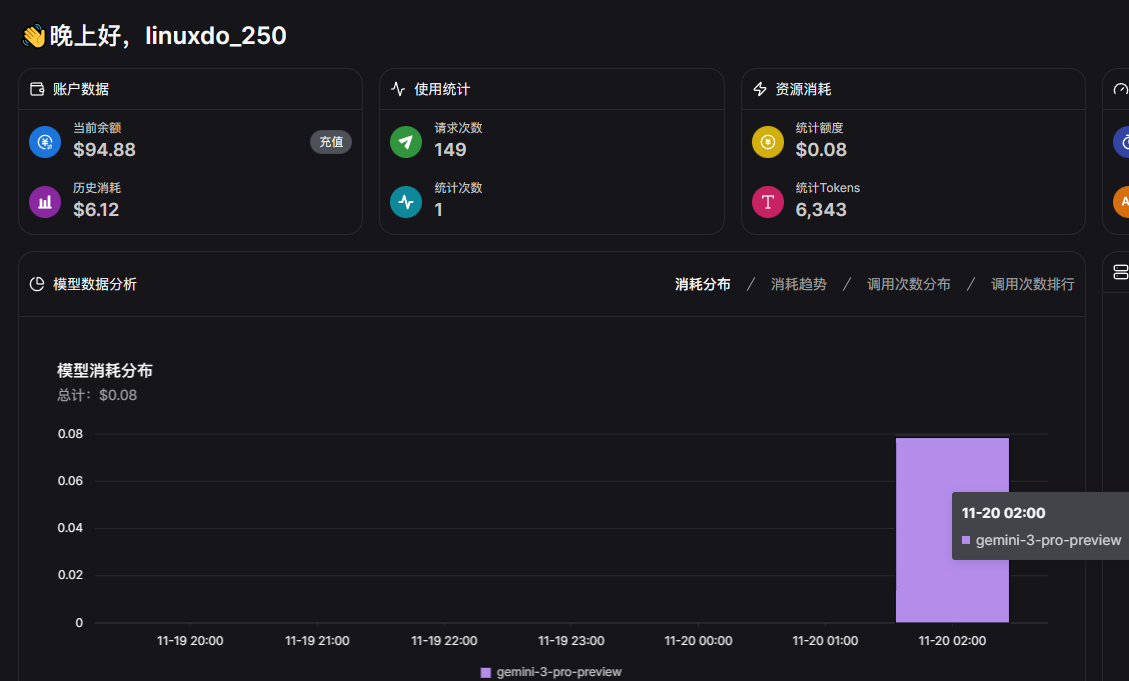The width and height of the screenshot is (1129, 681).
Task: Click the server icon in the right-edge panel
Action: [1120, 272]
